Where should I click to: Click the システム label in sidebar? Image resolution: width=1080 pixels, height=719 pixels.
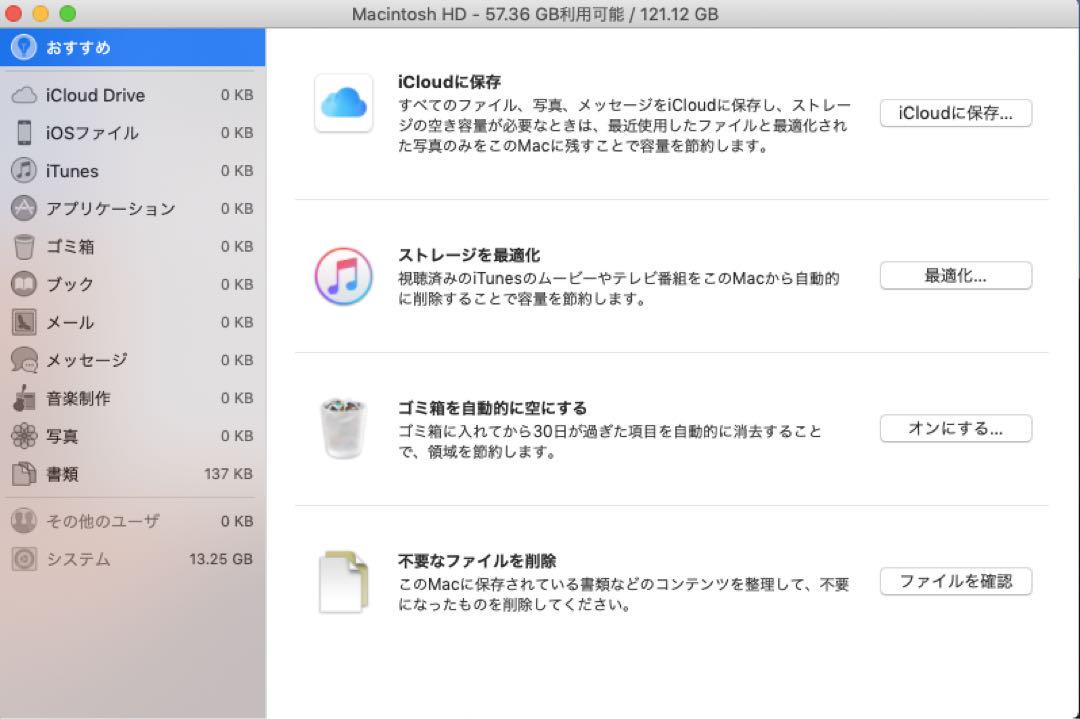tap(78, 559)
